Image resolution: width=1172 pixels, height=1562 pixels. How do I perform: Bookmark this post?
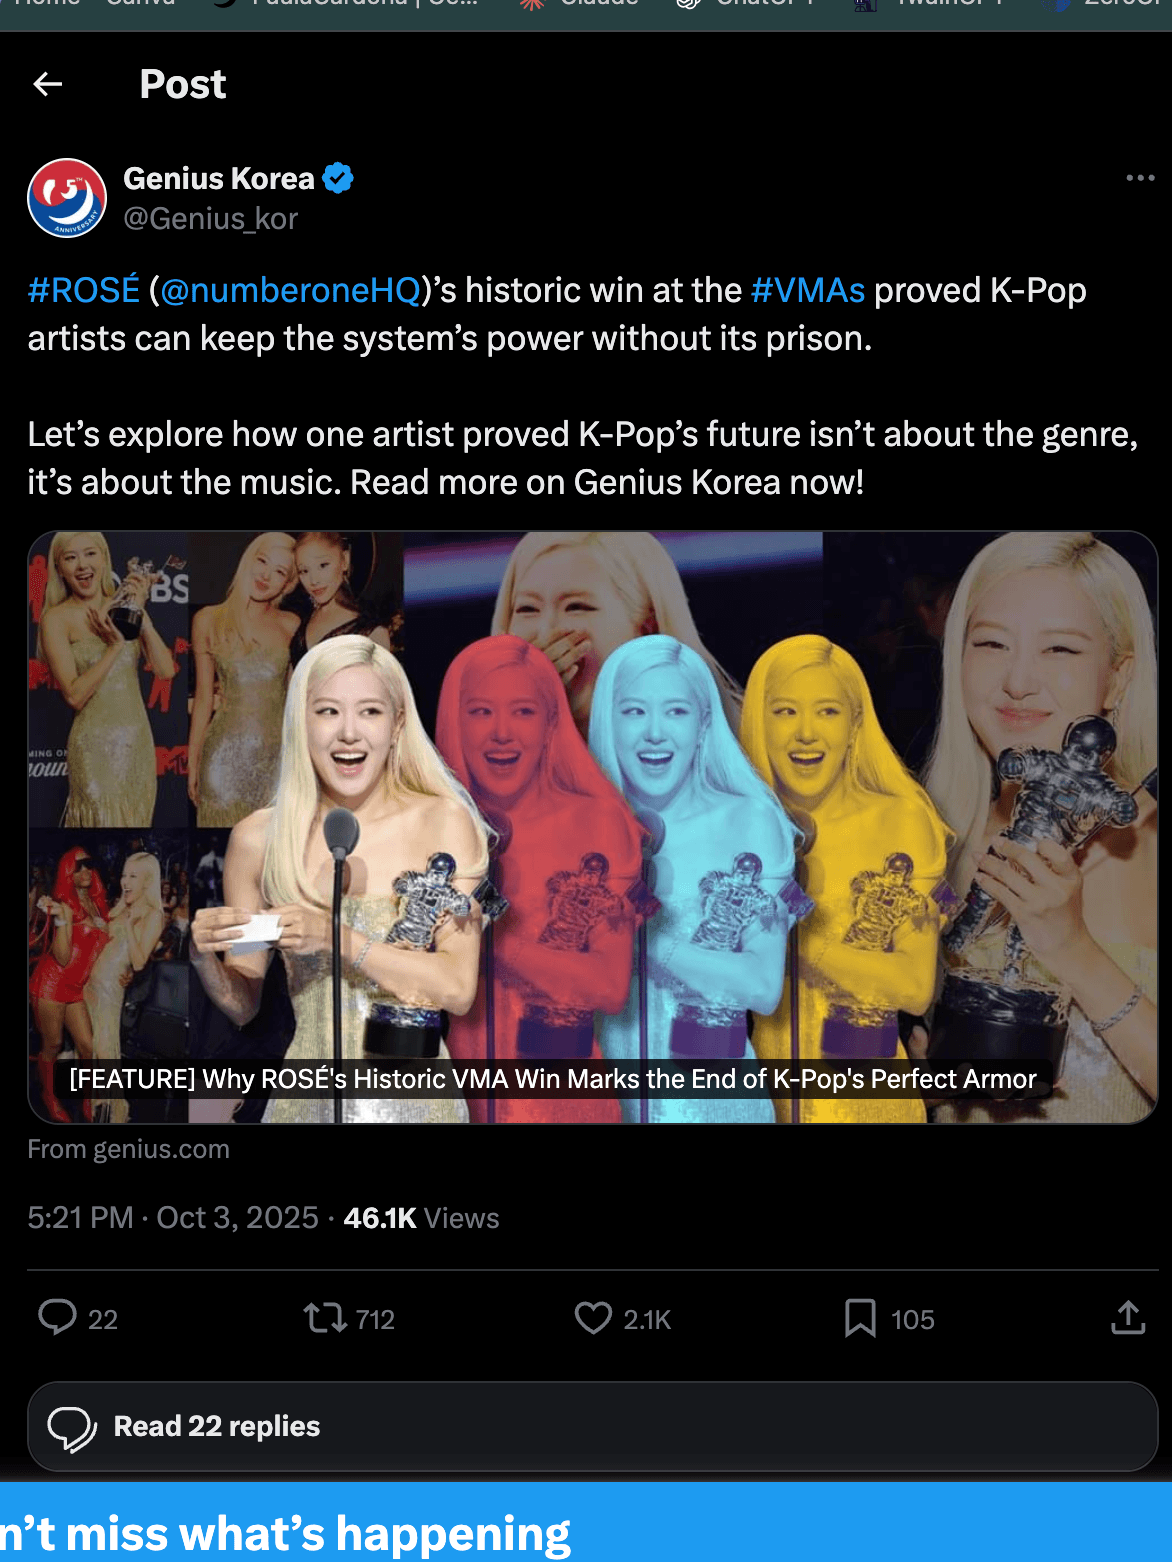860,1318
